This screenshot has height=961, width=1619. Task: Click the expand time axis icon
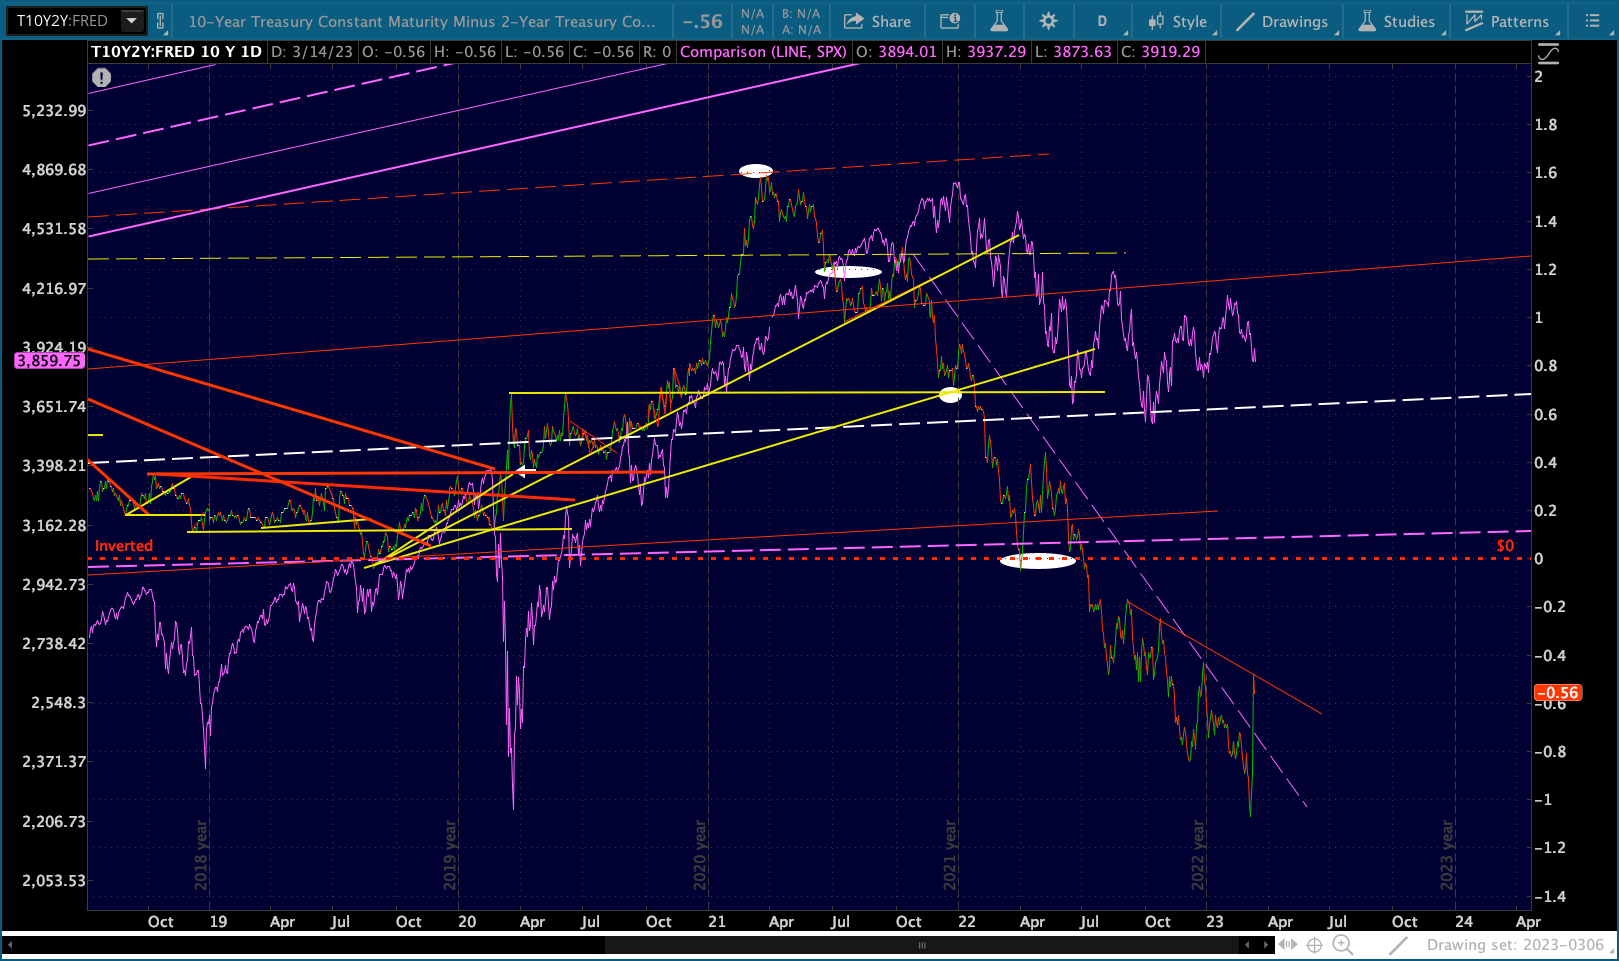click(x=1288, y=945)
